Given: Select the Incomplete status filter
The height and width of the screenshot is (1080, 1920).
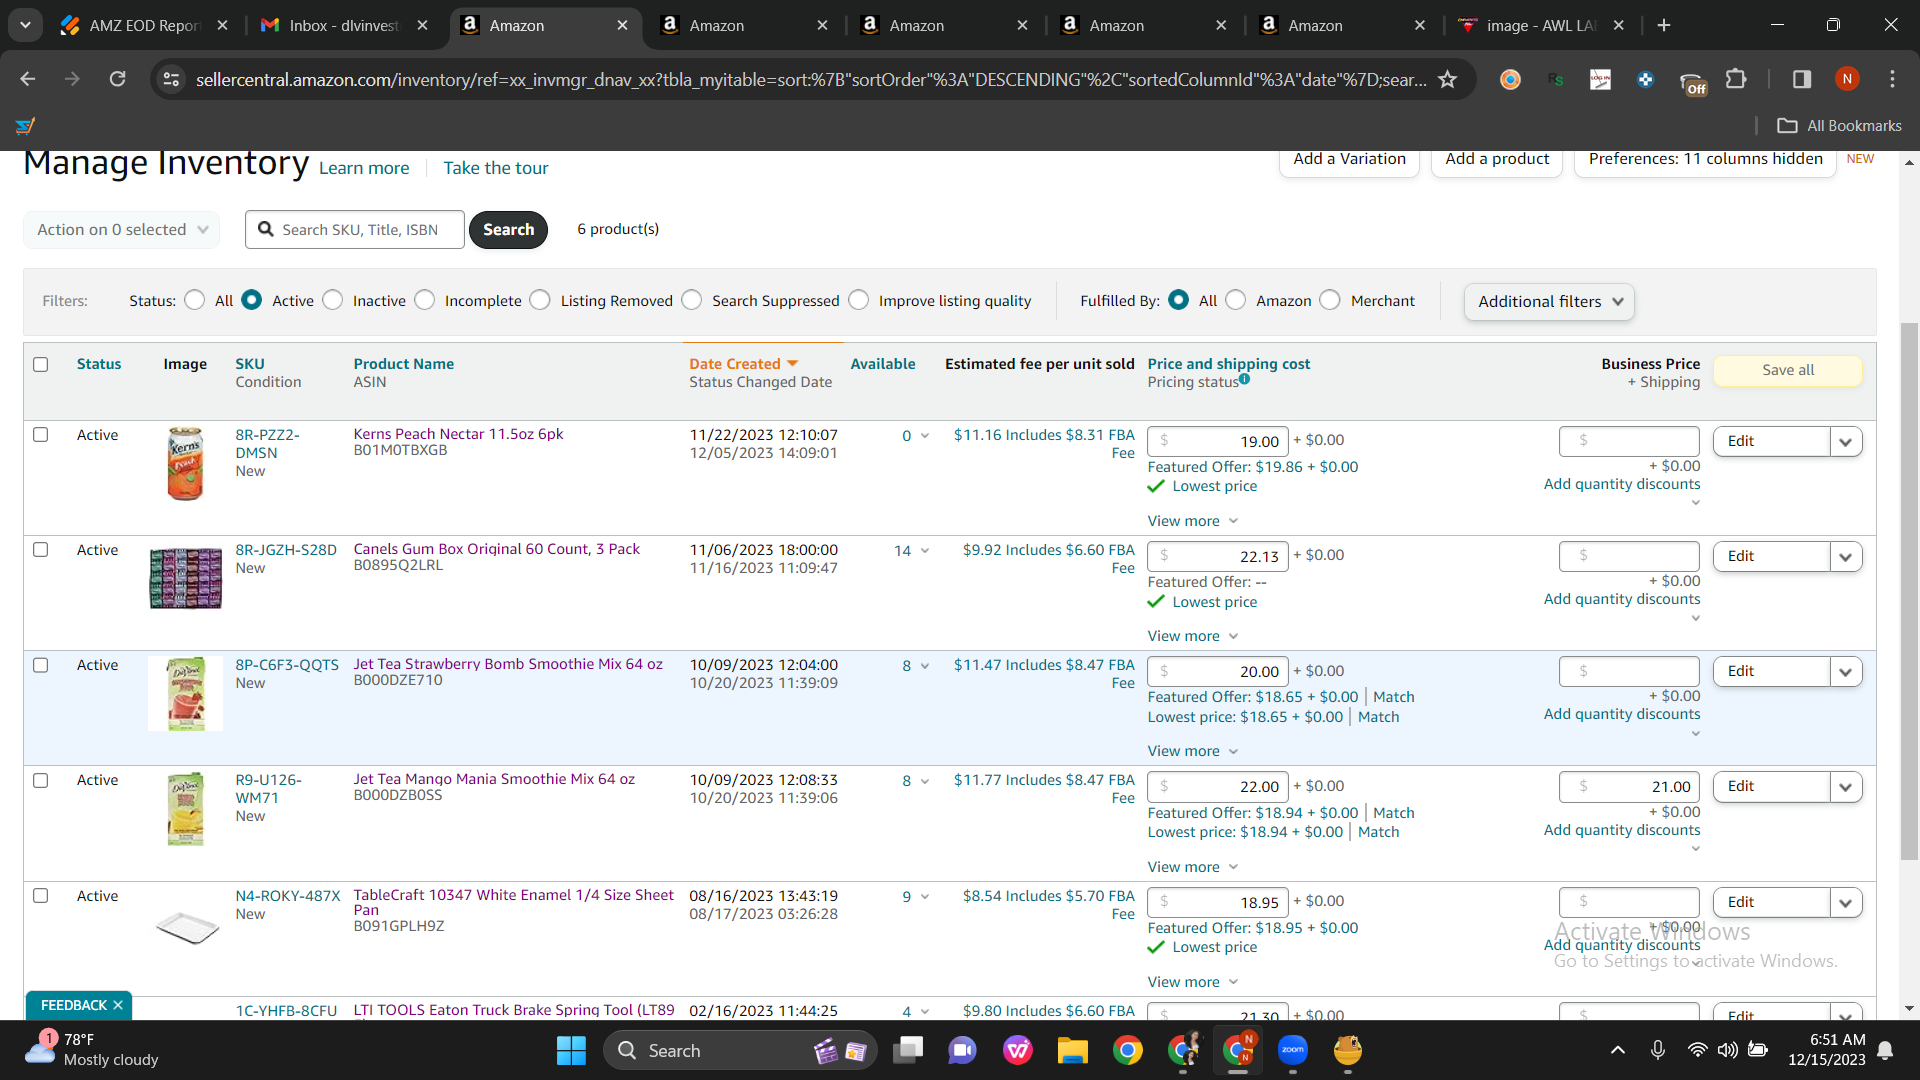Looking at the screenshot, I should click(425, 300).
